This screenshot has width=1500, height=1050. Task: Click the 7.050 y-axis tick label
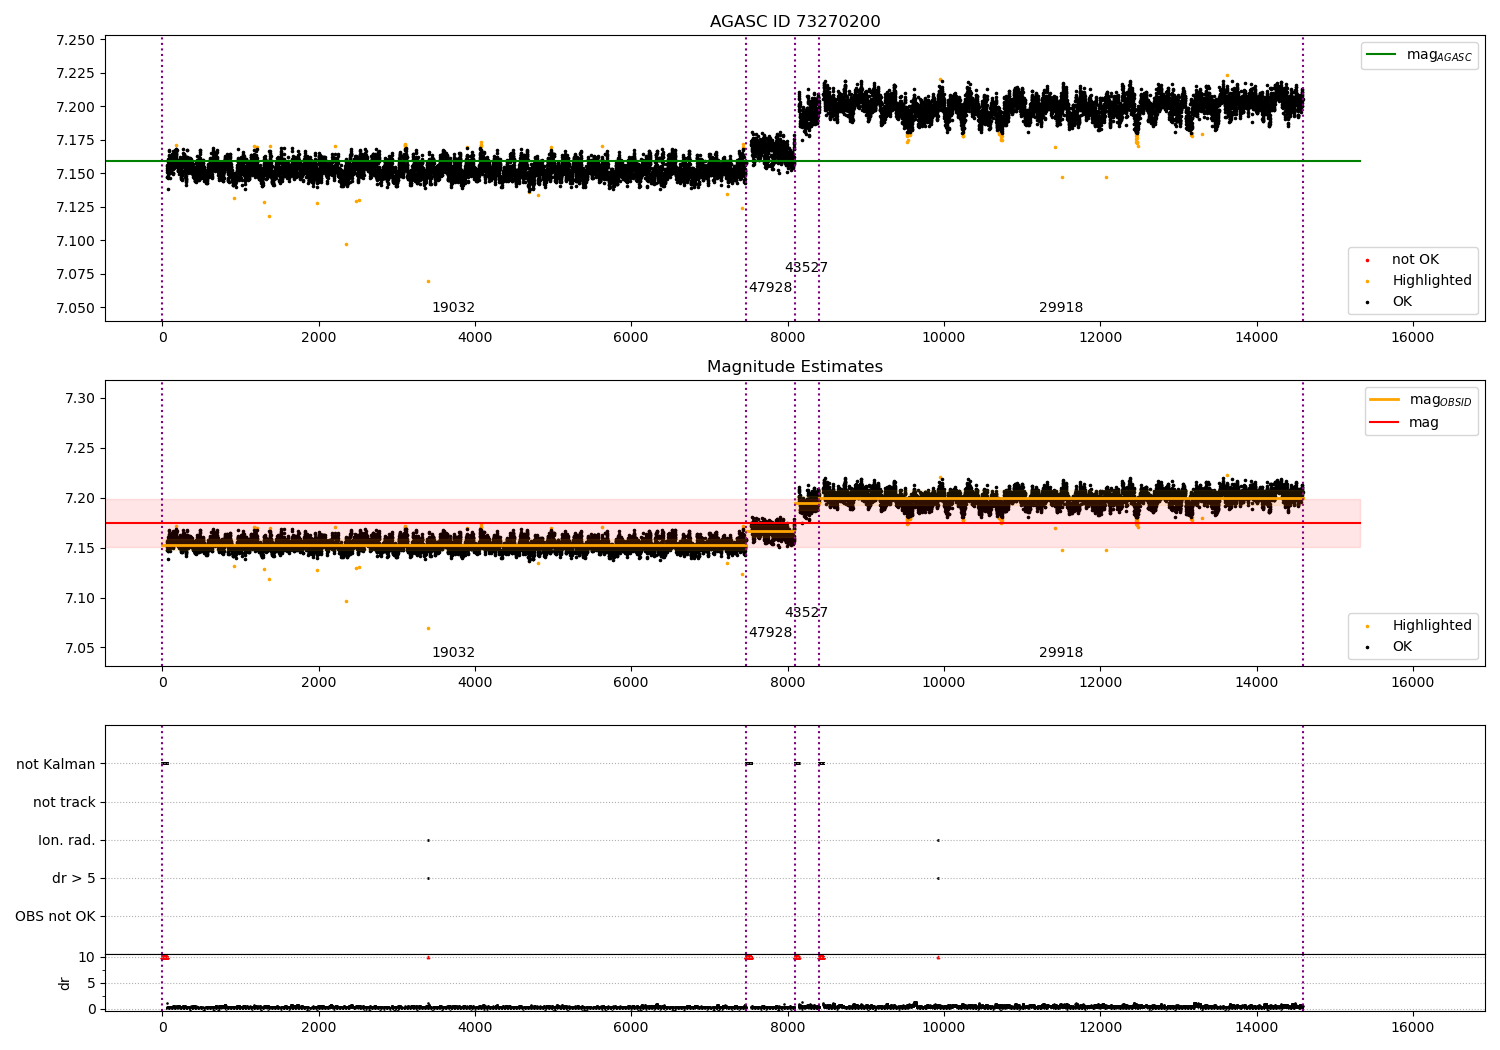point(76,308)
